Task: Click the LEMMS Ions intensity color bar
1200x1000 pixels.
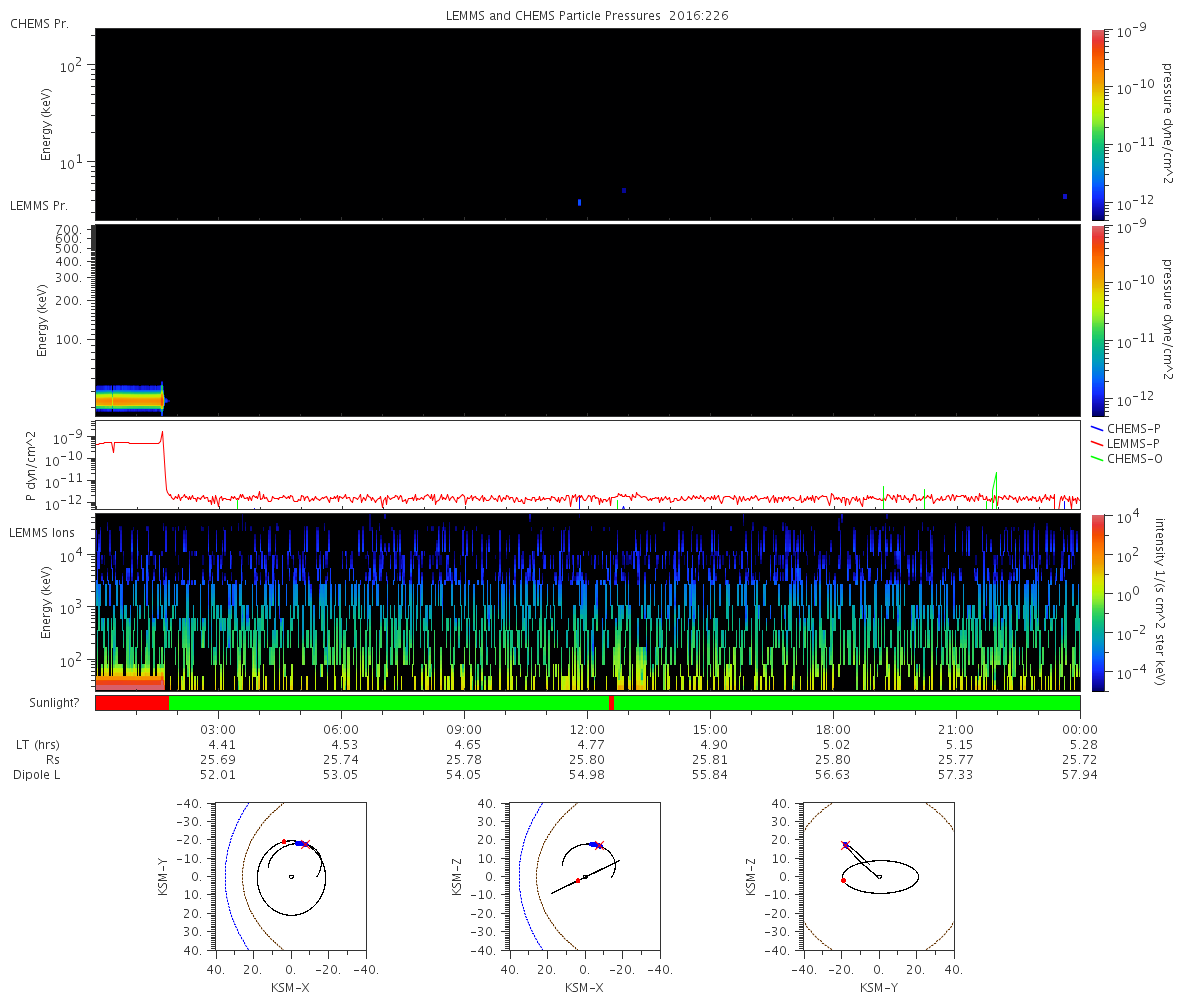Action: click(x=1097, y=602)
